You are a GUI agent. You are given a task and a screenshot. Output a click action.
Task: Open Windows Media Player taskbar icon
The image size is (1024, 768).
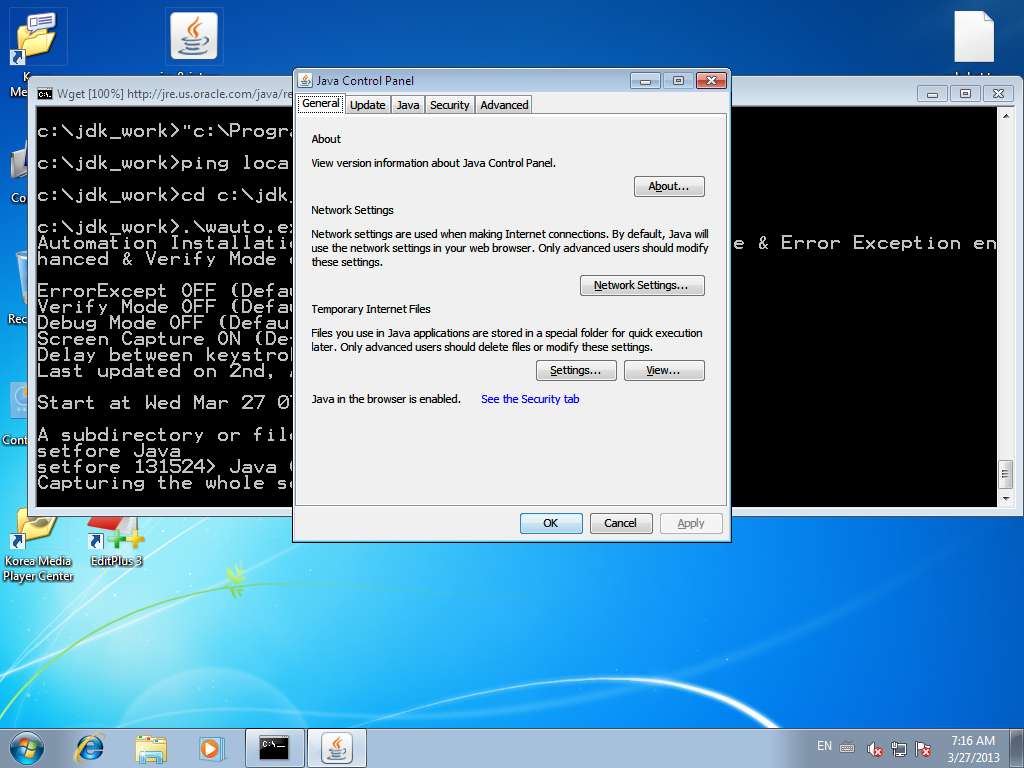[210, 748]
